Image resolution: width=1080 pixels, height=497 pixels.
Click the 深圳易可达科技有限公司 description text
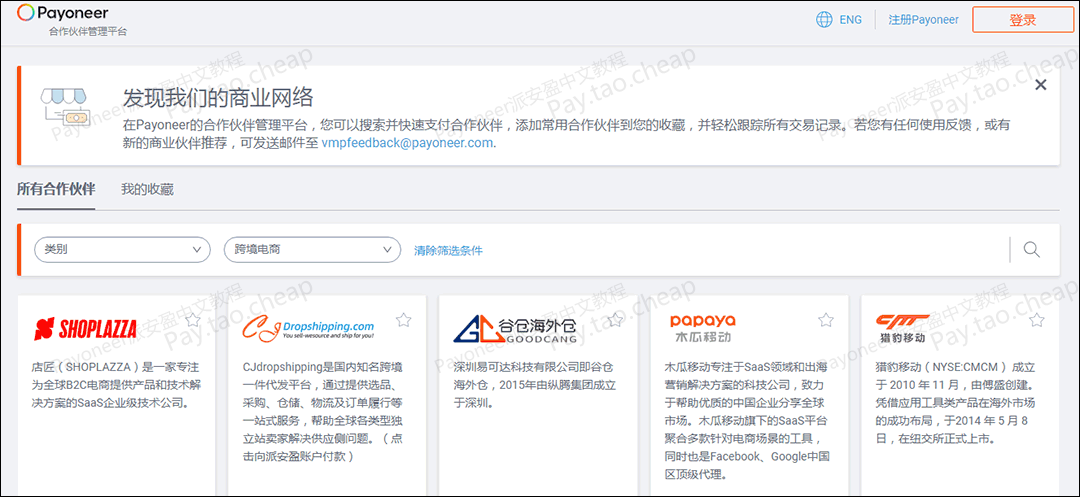tap(534, 385)
